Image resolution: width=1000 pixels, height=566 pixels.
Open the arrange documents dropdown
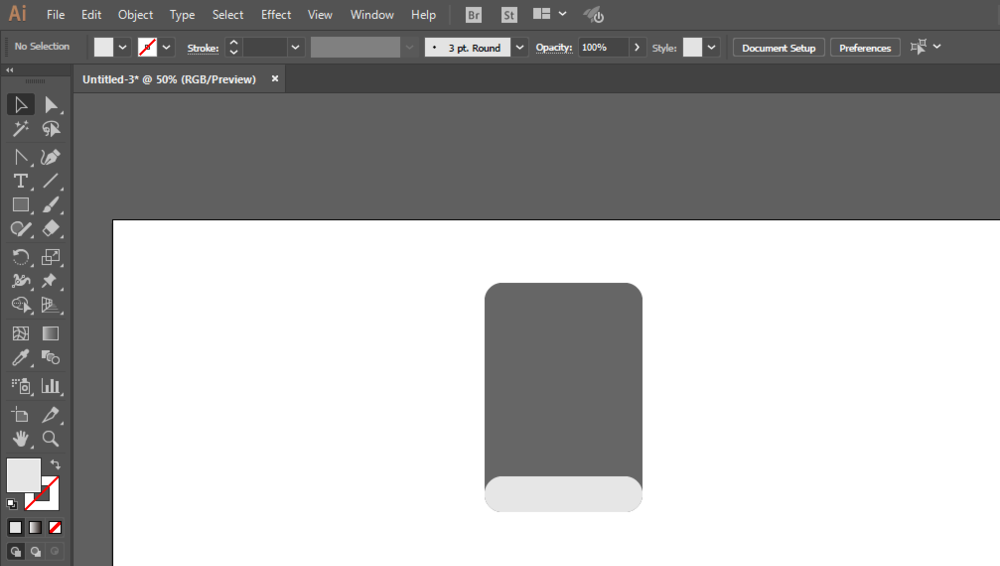(x=562, y=13)
